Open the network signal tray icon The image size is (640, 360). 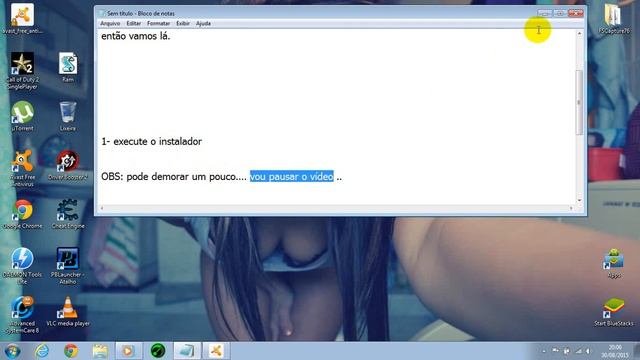coord(578,351)
